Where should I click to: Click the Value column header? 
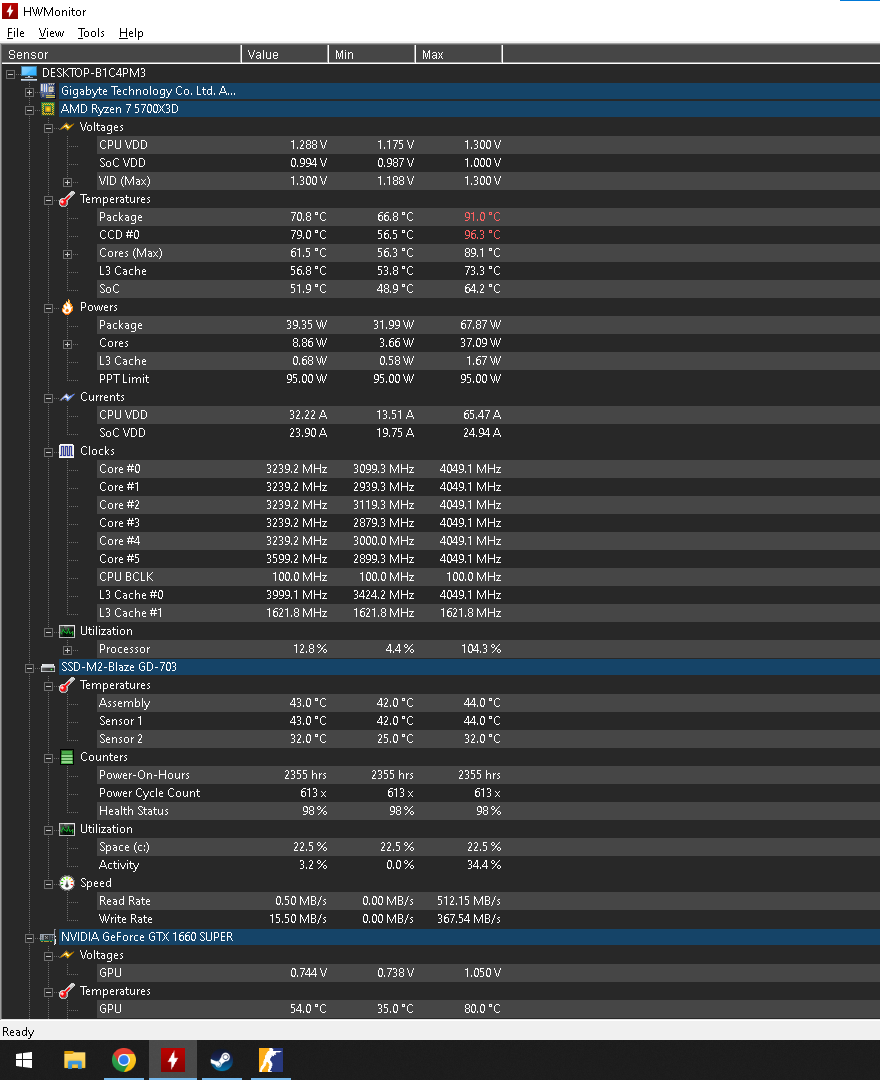click(x=284, y=54)
